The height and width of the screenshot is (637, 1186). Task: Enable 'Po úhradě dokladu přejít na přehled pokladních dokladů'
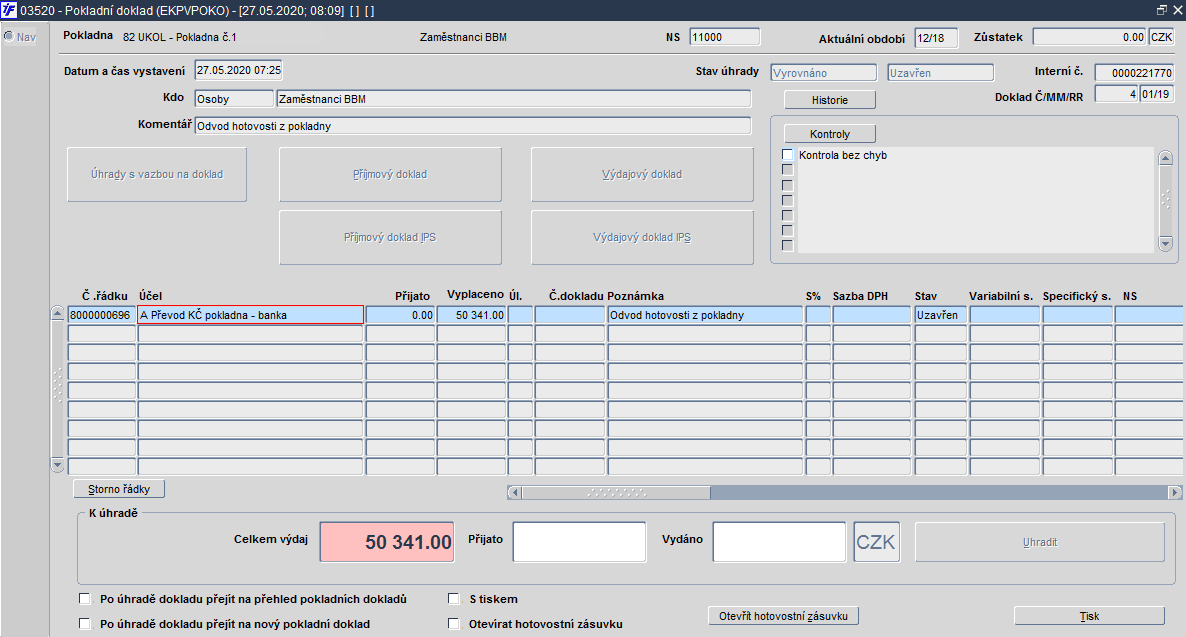tap(85, 598)
